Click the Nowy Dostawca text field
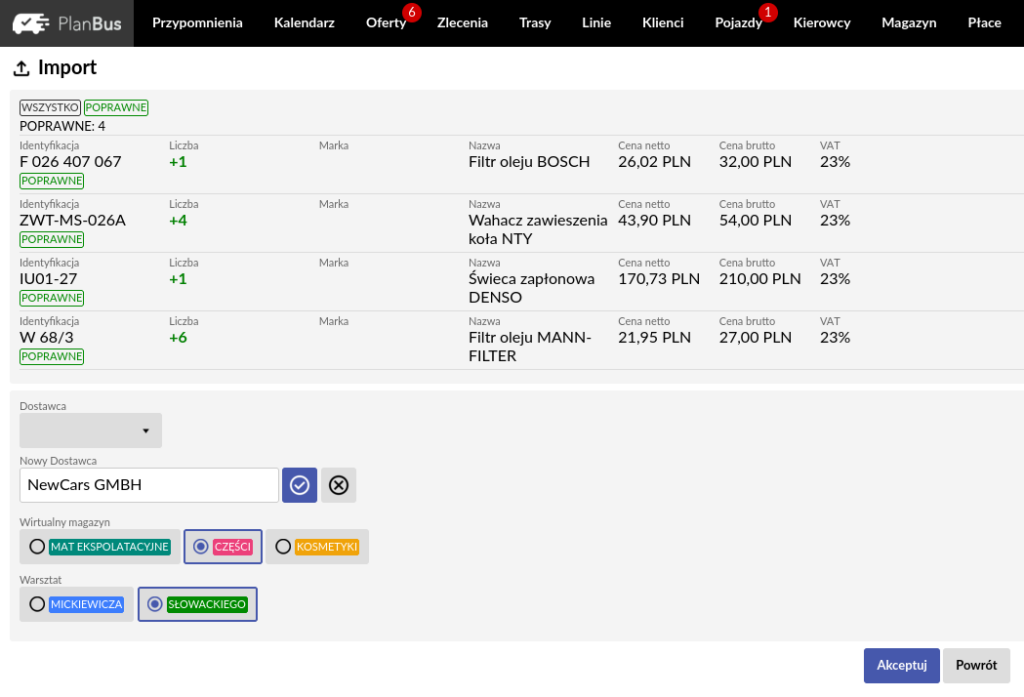1024x697 pixels. pyautogui.click(x=149, y=485)
